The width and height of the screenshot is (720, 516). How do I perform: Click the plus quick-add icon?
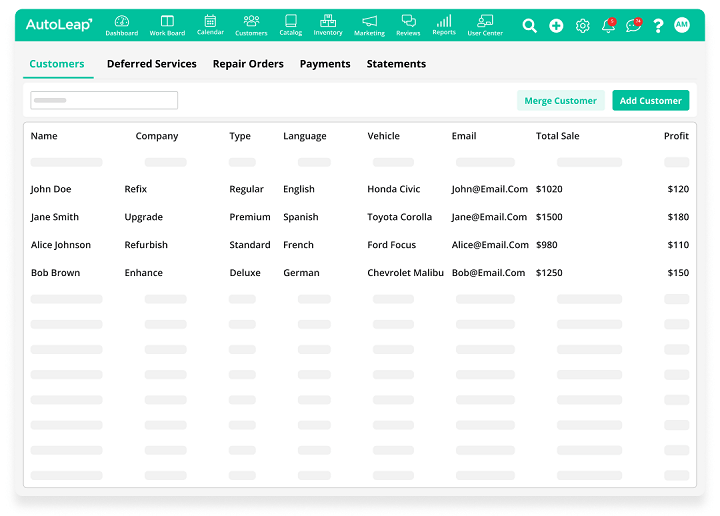coord(556,26)
